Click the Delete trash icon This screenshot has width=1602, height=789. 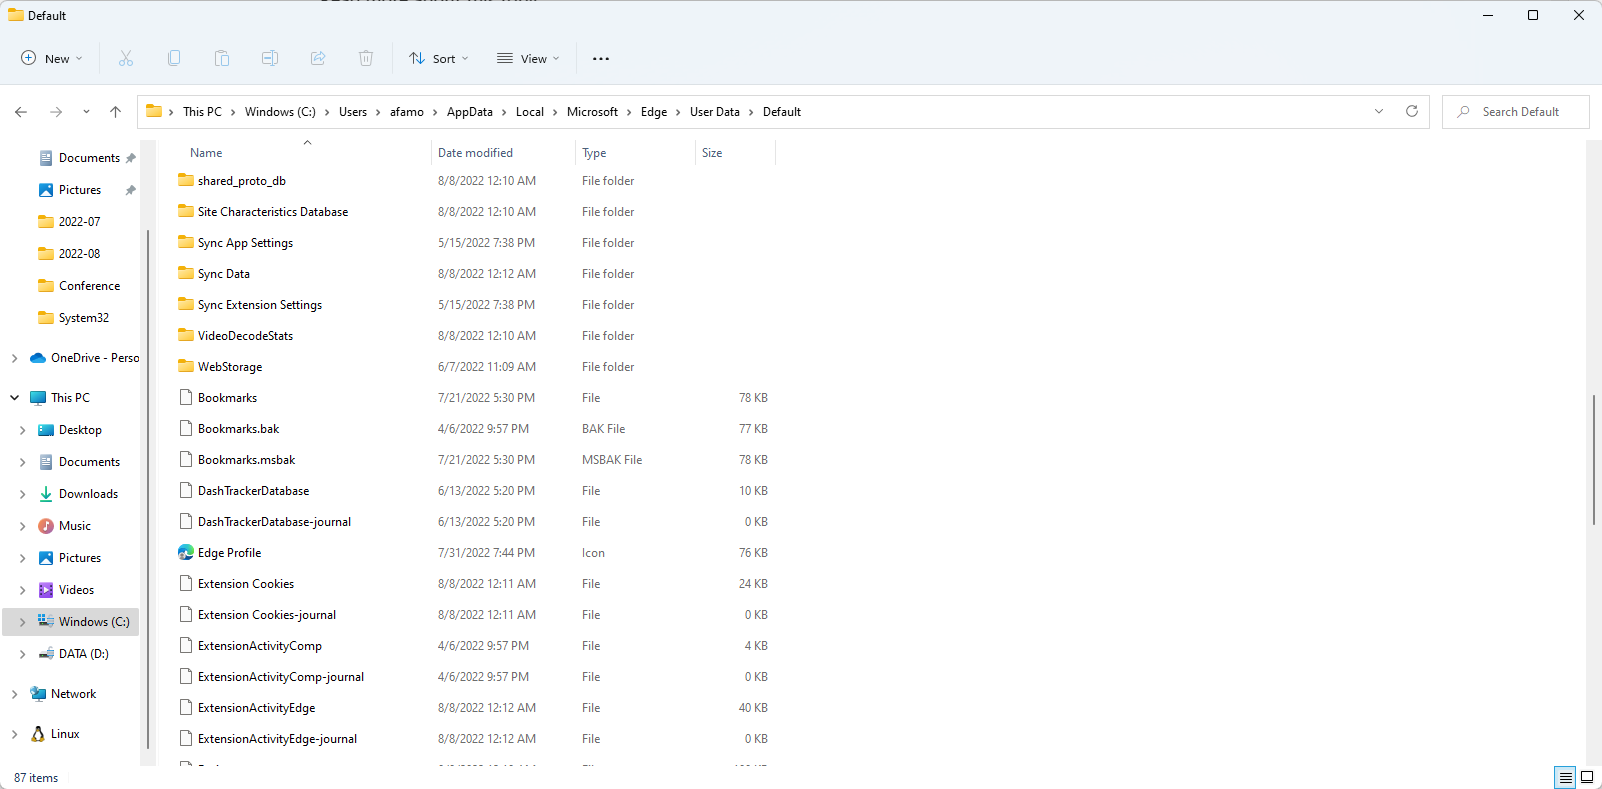click(x=366, y=58)
